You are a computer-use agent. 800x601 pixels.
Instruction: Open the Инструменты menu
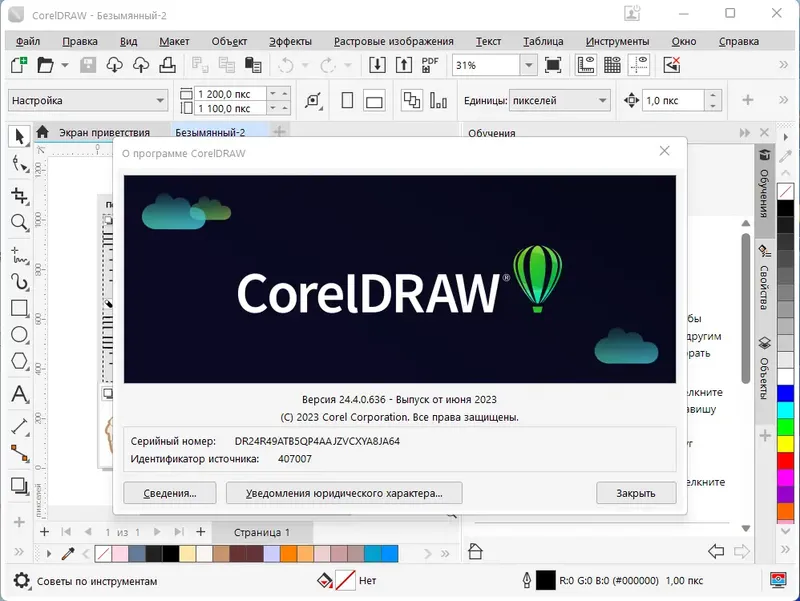click(x=619, y=41)
